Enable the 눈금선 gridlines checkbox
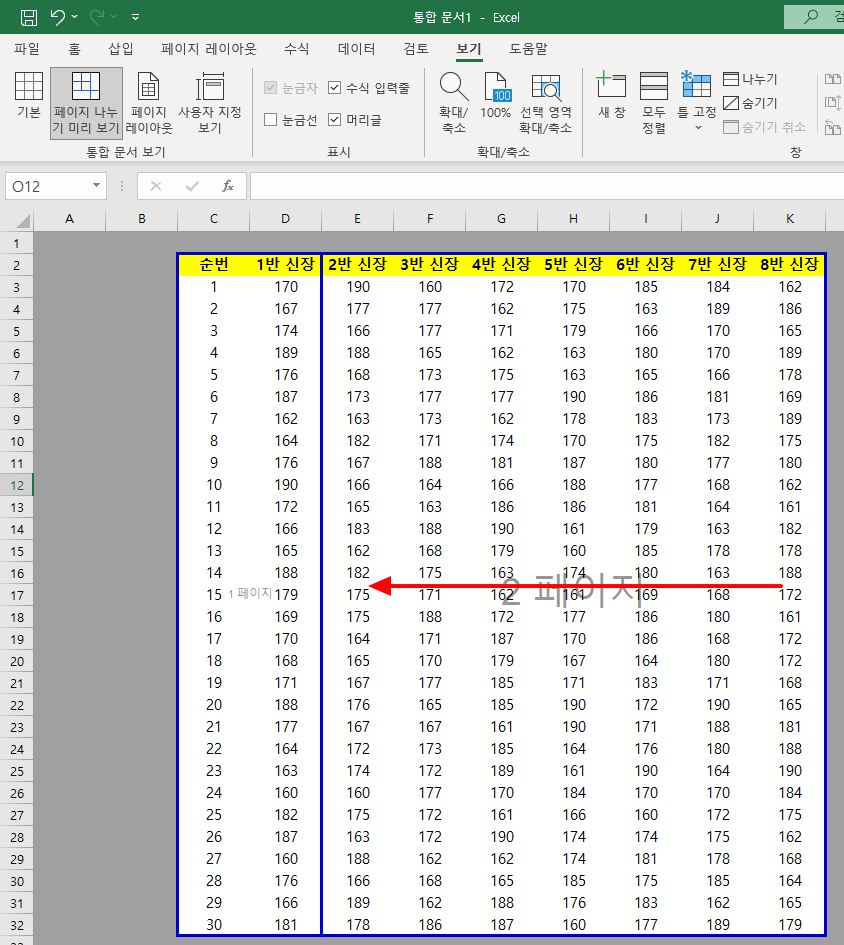The height and width of the screenshot is (945, 844). [291, 120]
